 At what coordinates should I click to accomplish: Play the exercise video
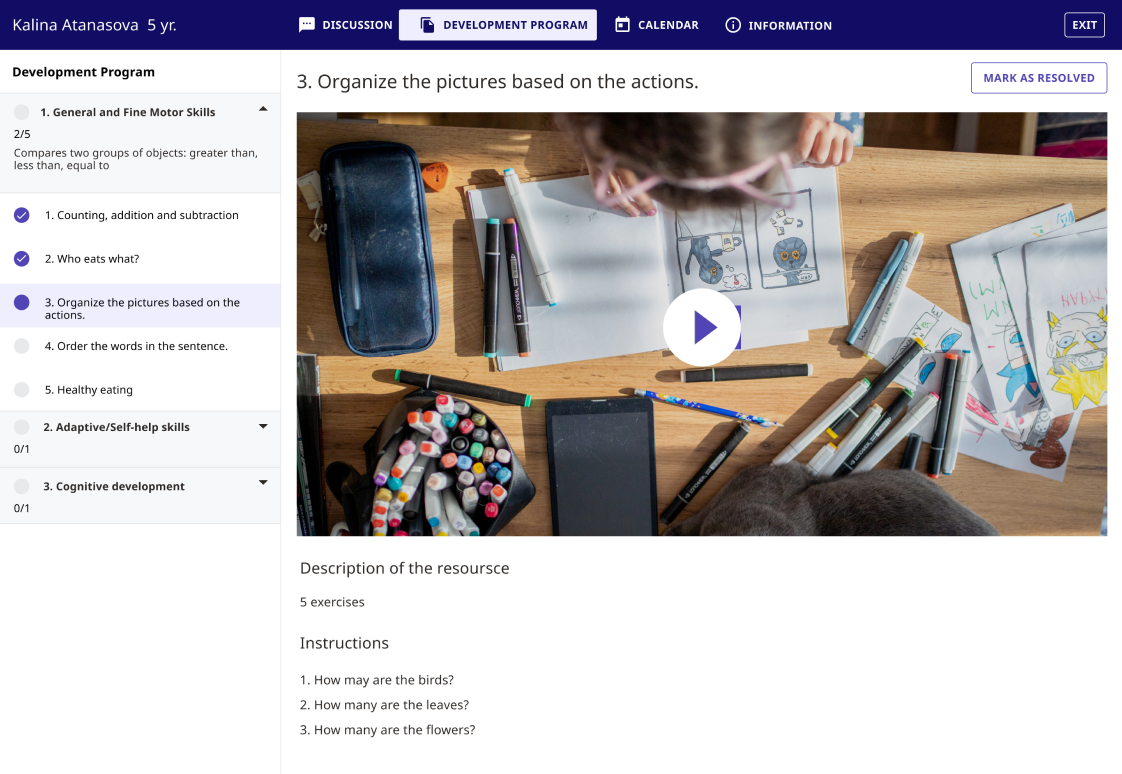tap(702, 327)
